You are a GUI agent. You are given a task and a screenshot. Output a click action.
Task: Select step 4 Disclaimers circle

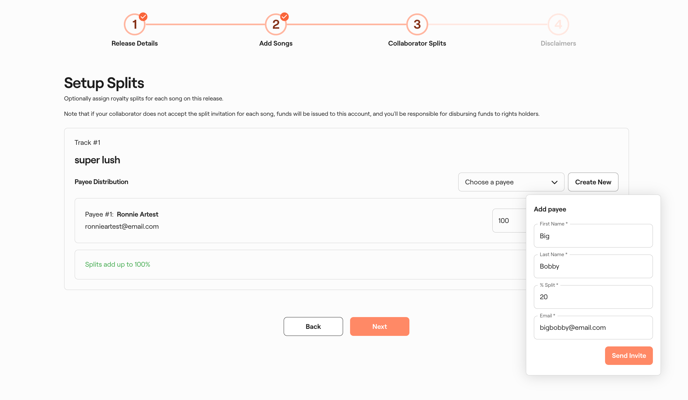click(558, 25)
